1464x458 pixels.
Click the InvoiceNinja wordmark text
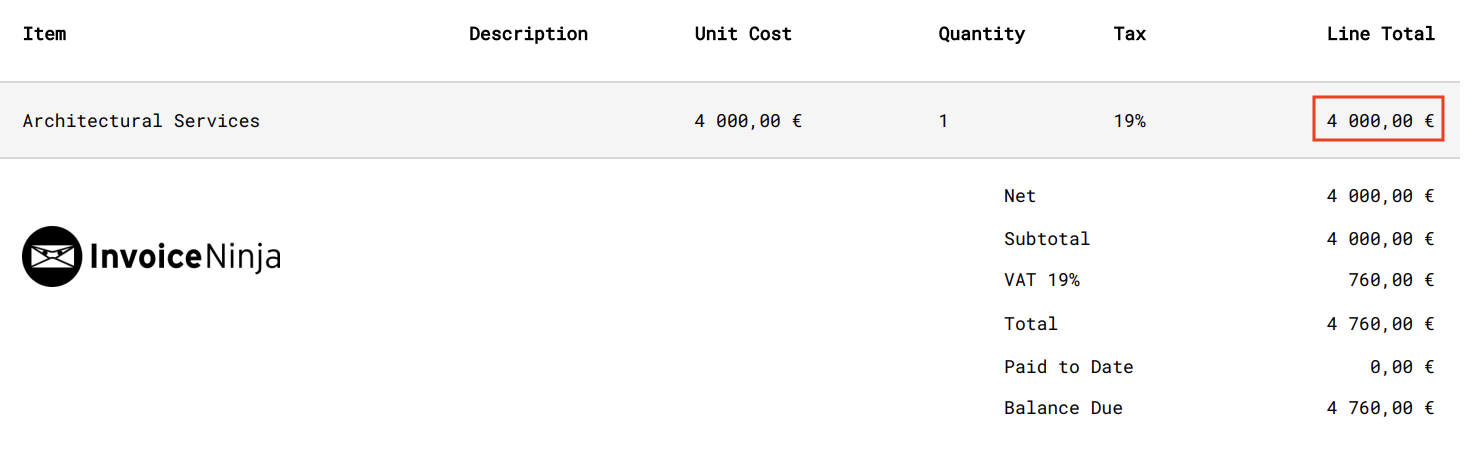(x=185, y=257)
